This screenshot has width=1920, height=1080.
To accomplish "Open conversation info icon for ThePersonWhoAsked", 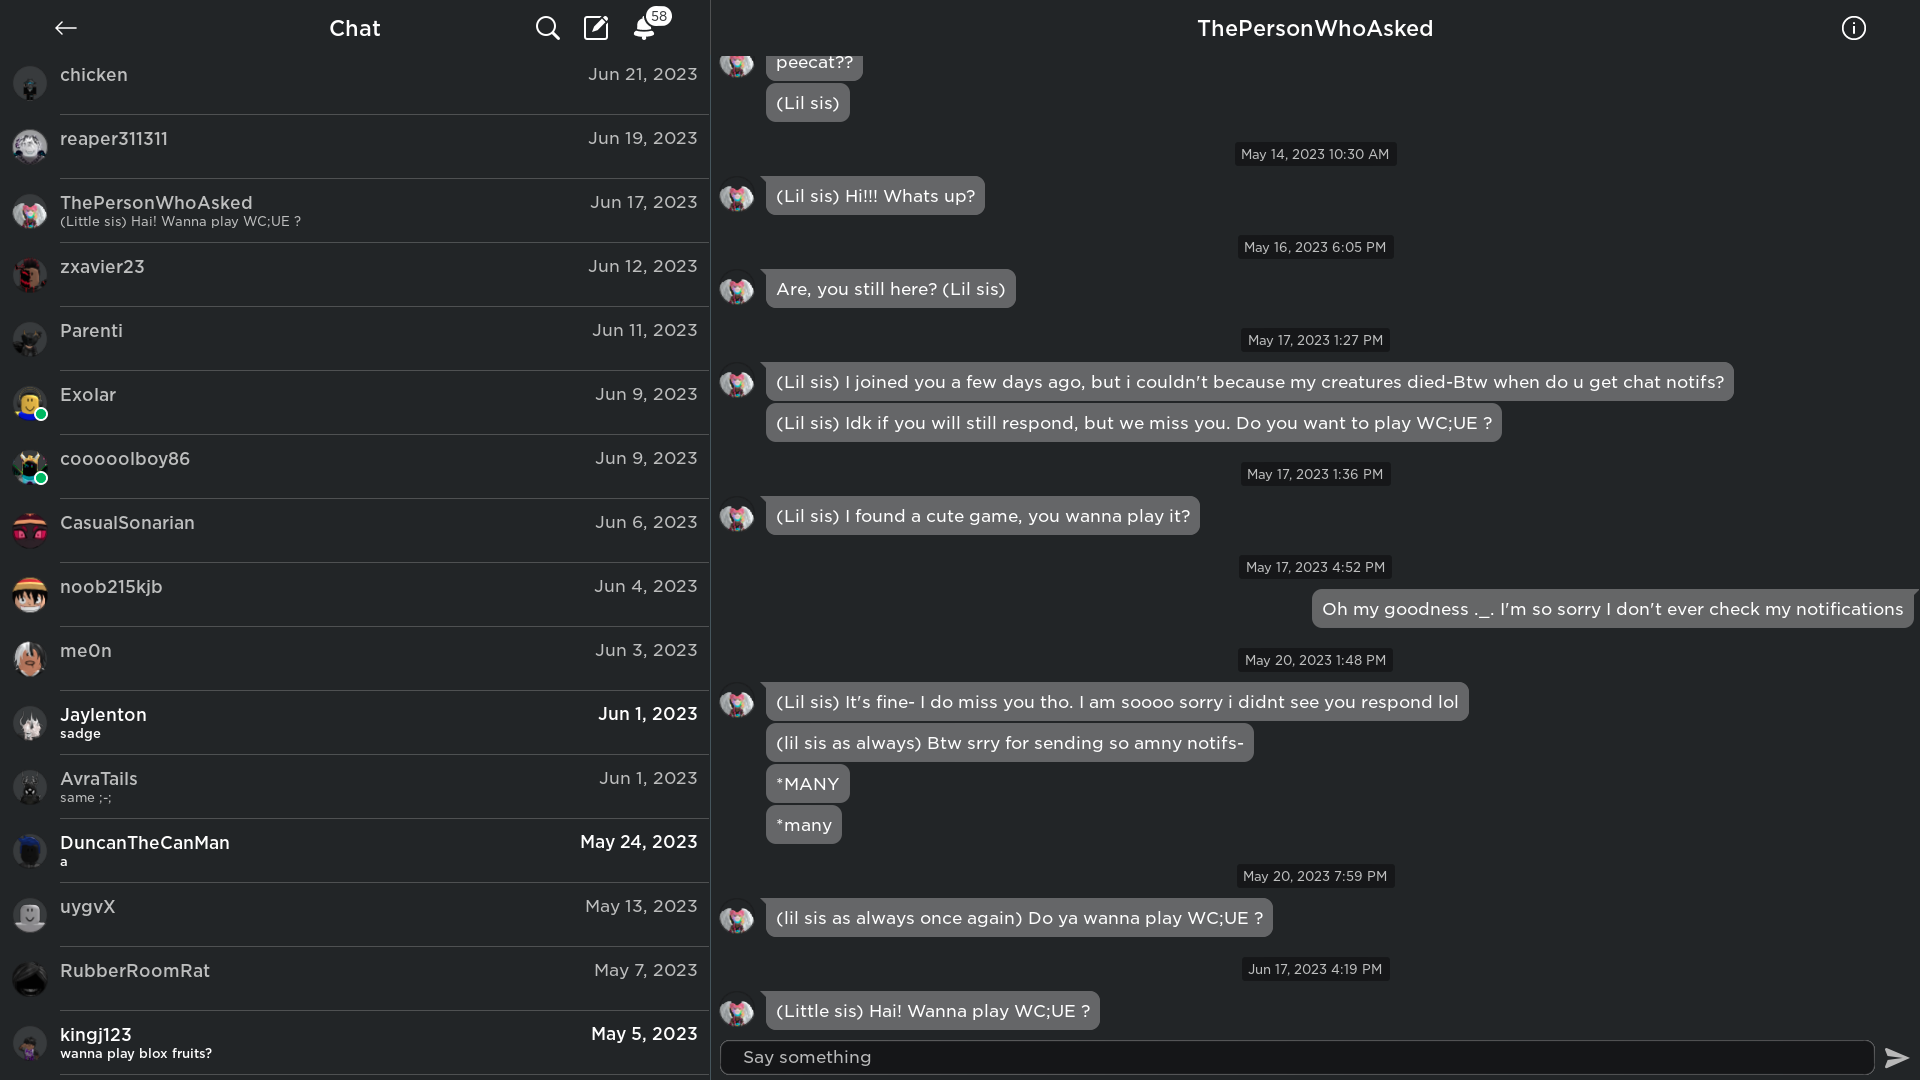I will [1853, 28].
